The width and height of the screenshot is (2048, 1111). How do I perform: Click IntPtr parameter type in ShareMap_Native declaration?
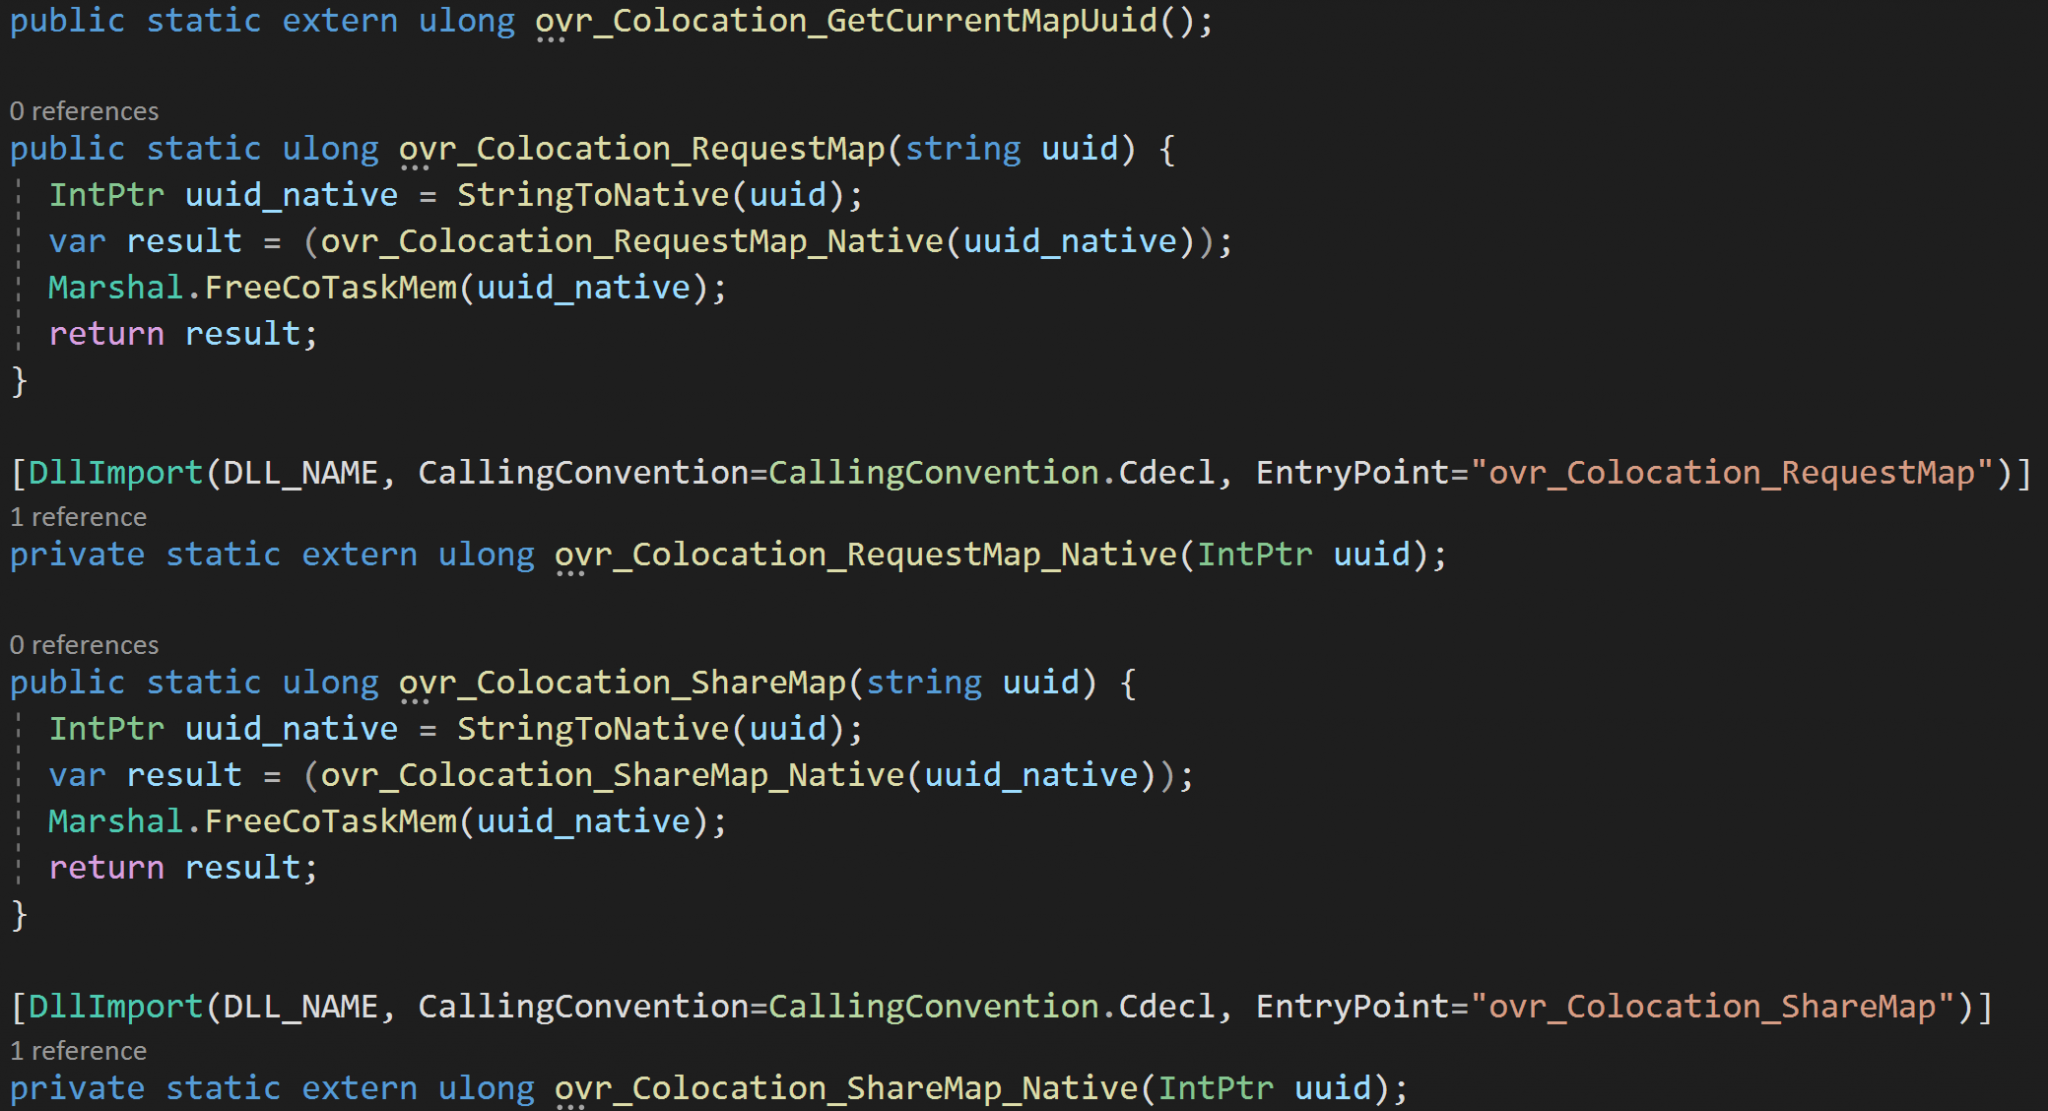pos(1216,1089)
